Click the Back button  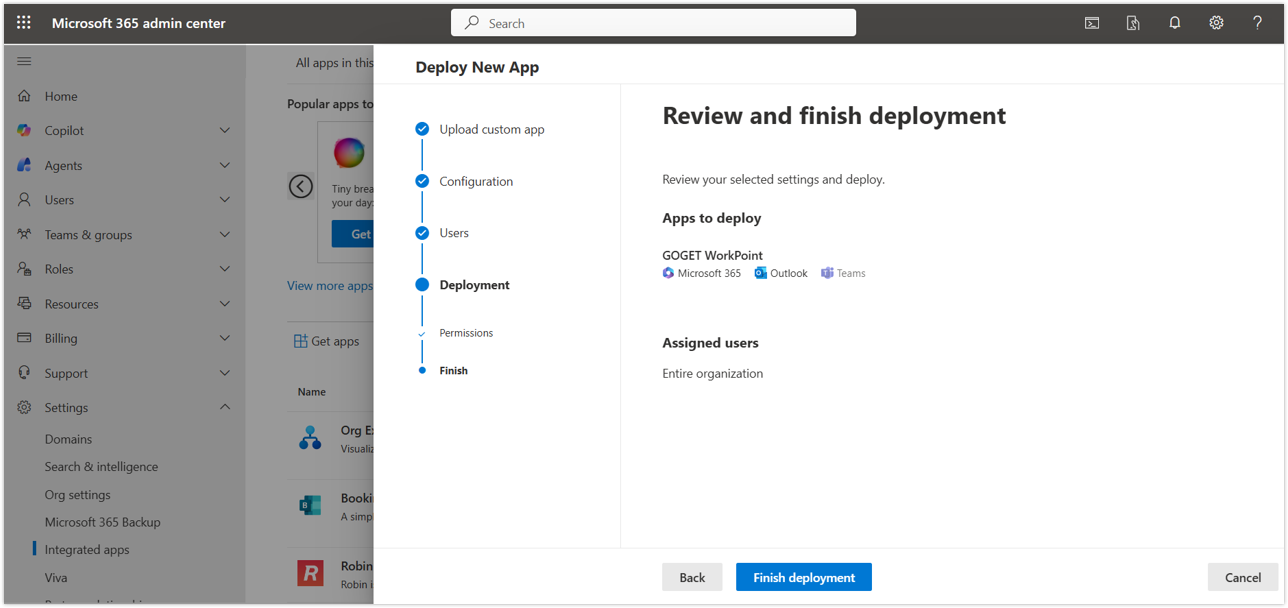pyautogui.click(x=692, y=577)
